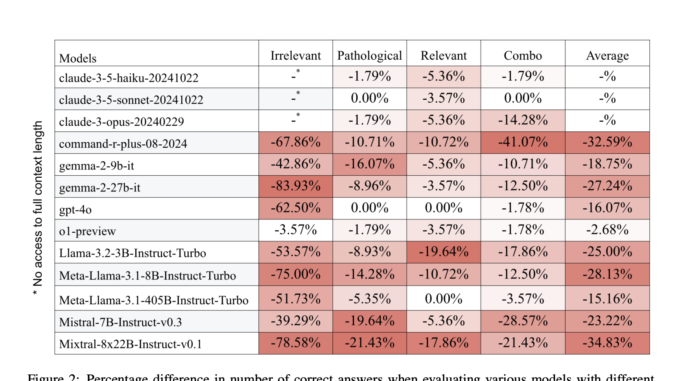This screenshot has width=678, height=381.
Task: Click the Figure 2 caption text
Action: 341,377
